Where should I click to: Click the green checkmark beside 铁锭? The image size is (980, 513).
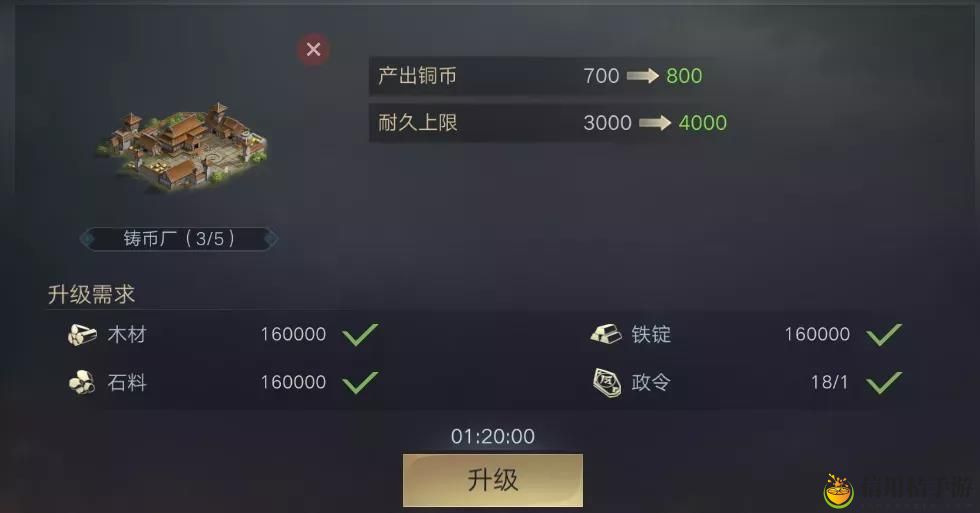click(x=884, y=335)
